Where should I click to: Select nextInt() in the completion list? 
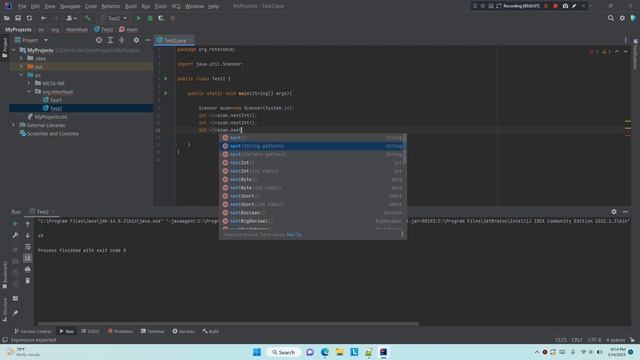[x=313, y=162]
